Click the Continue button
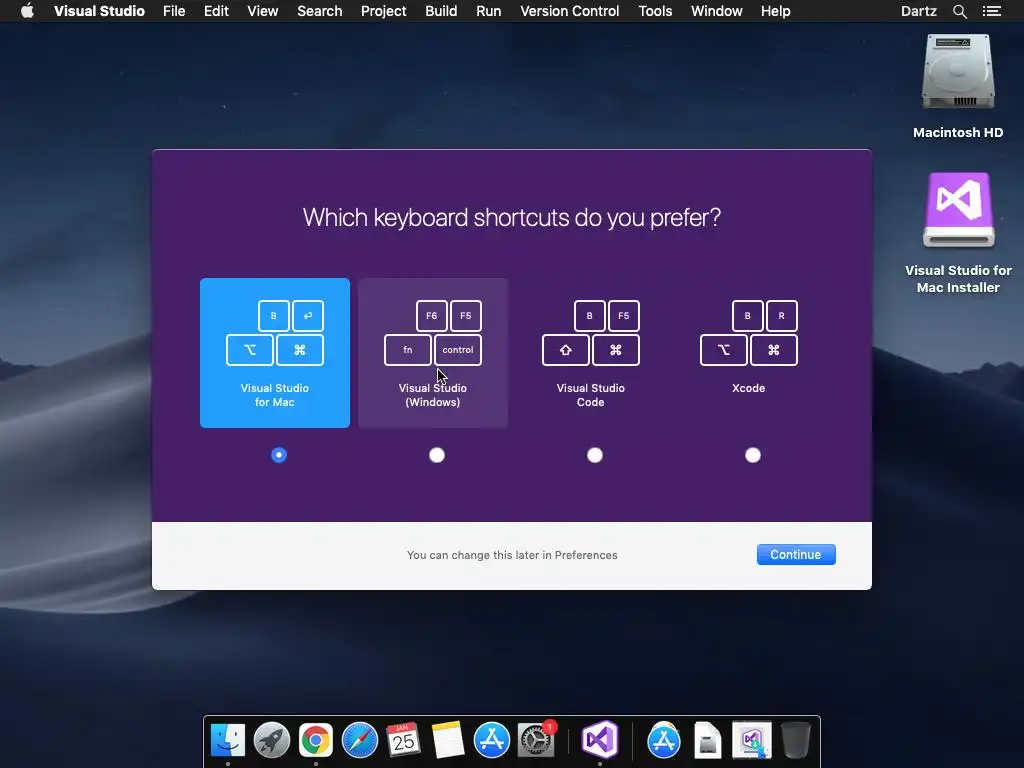Image resolution: width=1024 pixels, height=768 pixels. pyautogui.click(x=796, y=554)
